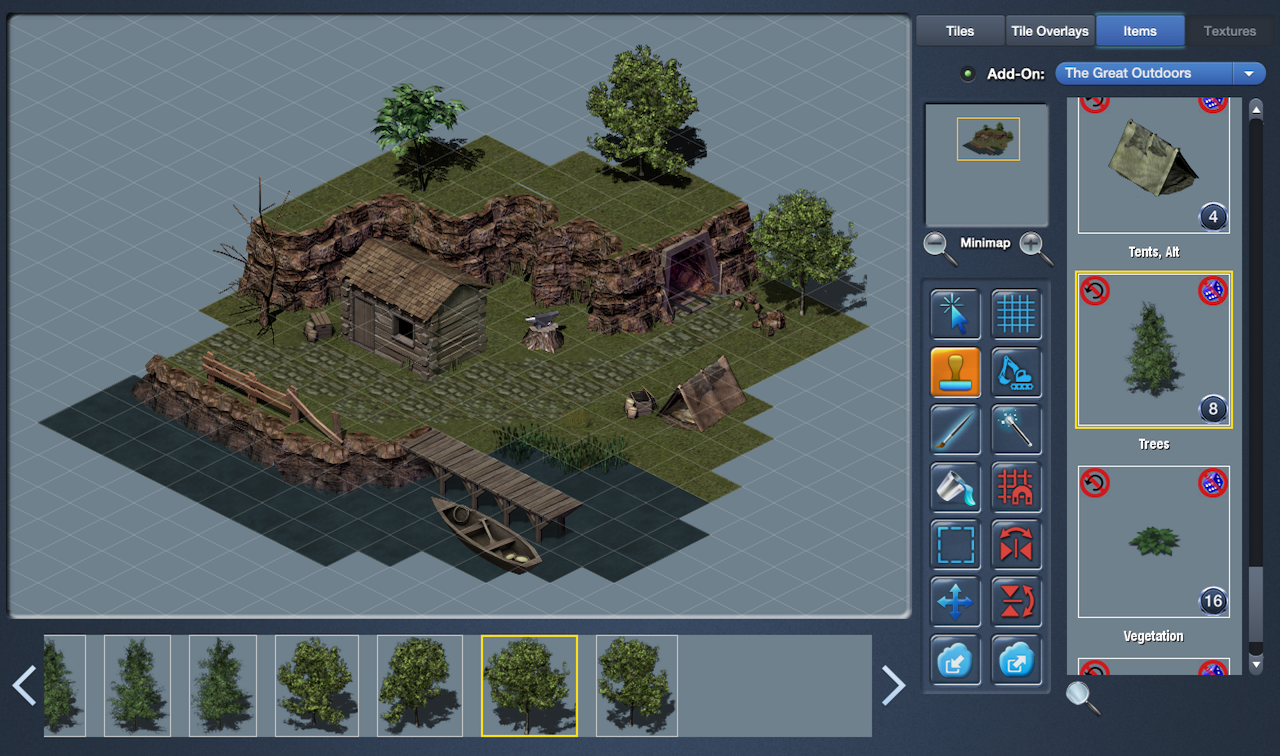Select the Vegetation item category
Screen dimensions: 1280x756
click(x=1154, y=542)
